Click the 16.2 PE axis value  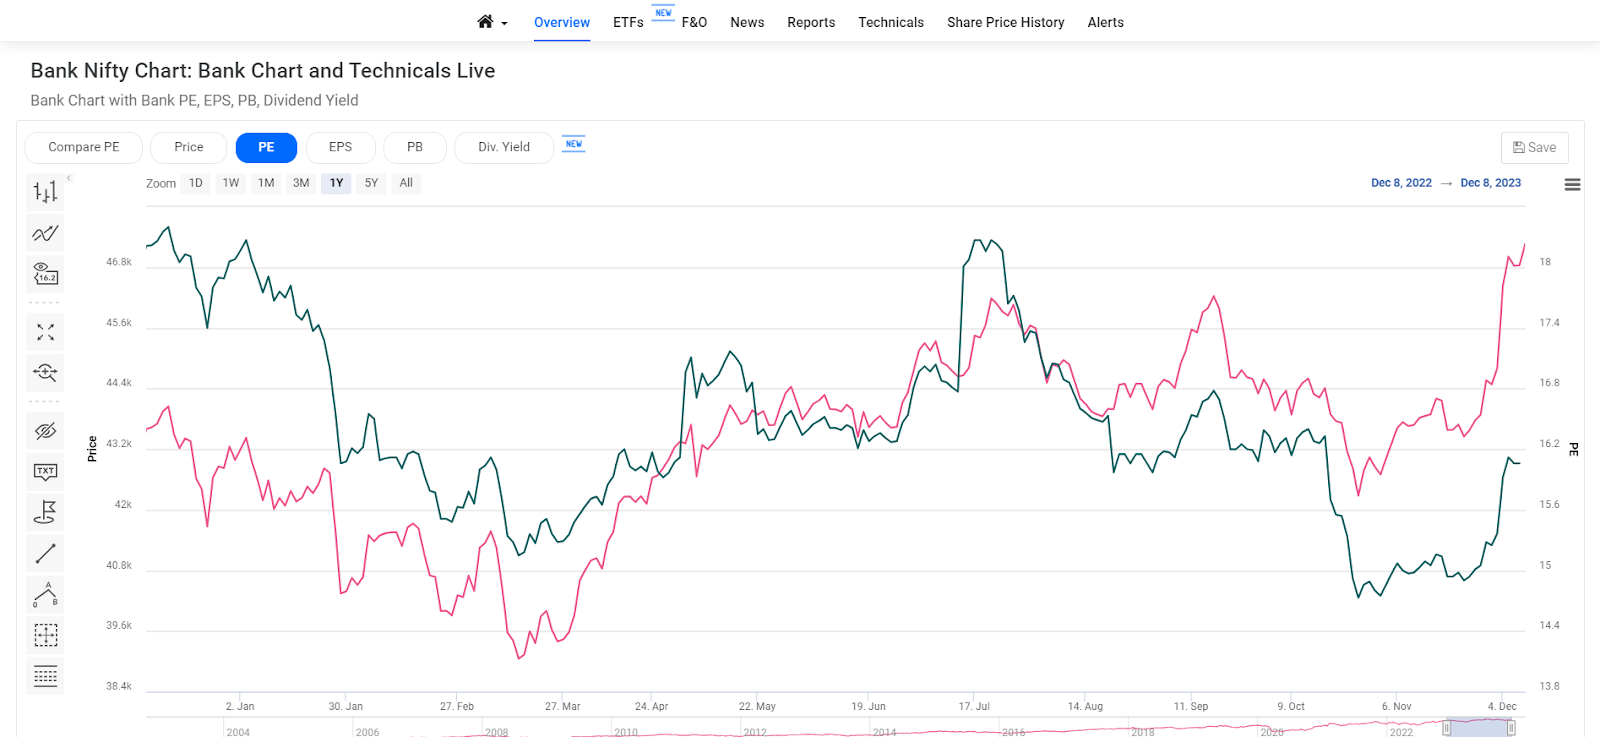click(x=1549, y=443)
